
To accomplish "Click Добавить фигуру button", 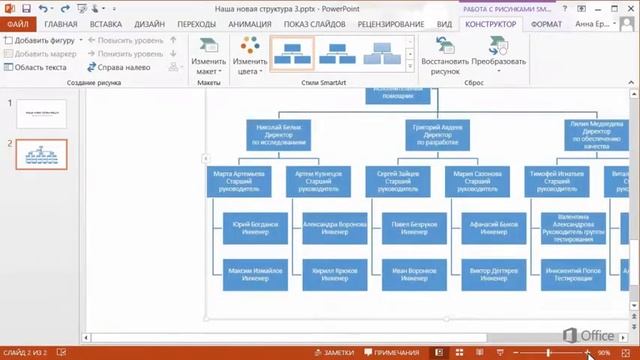I will pos(40,40).
